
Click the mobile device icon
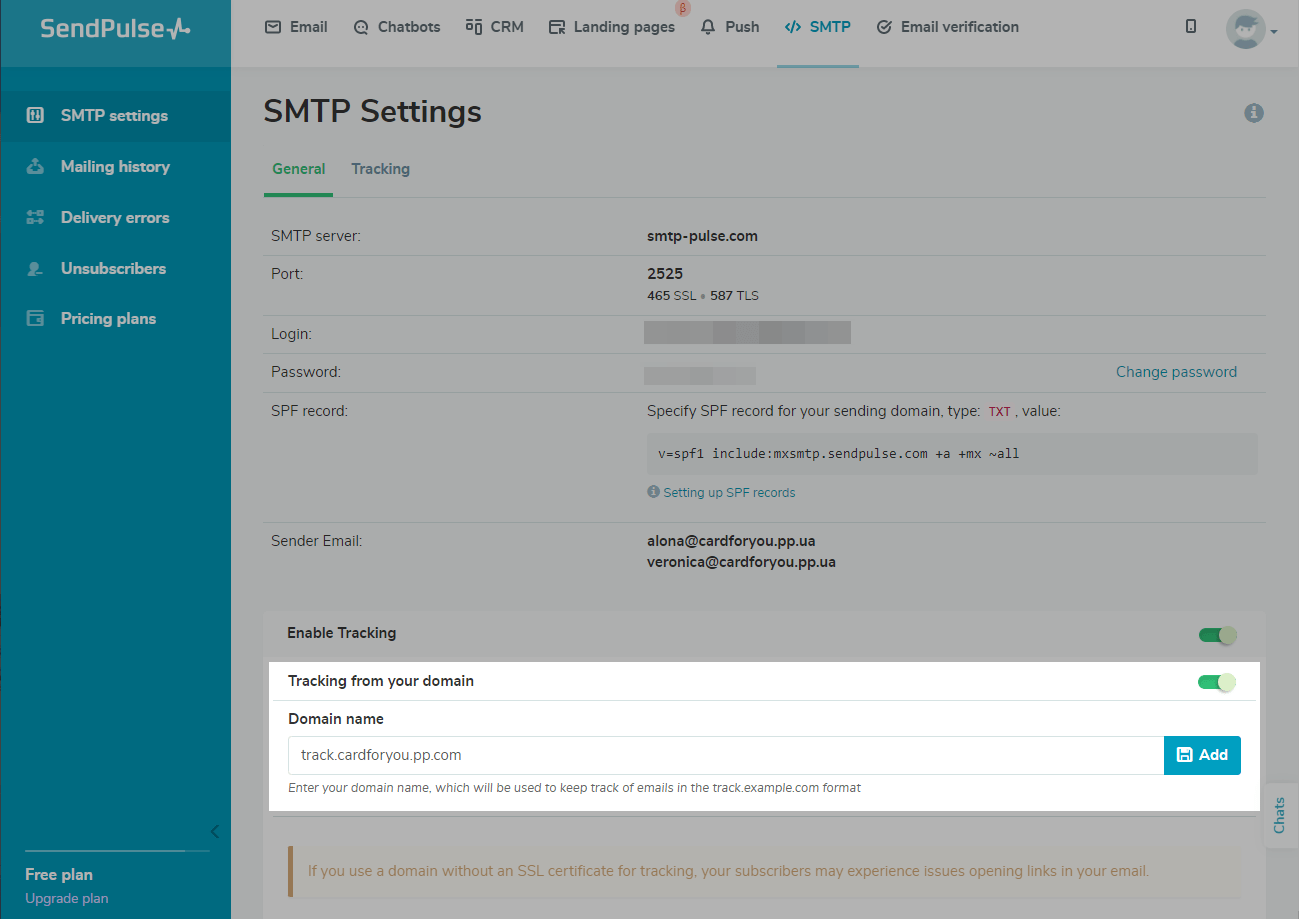(x=1191, y=27)
